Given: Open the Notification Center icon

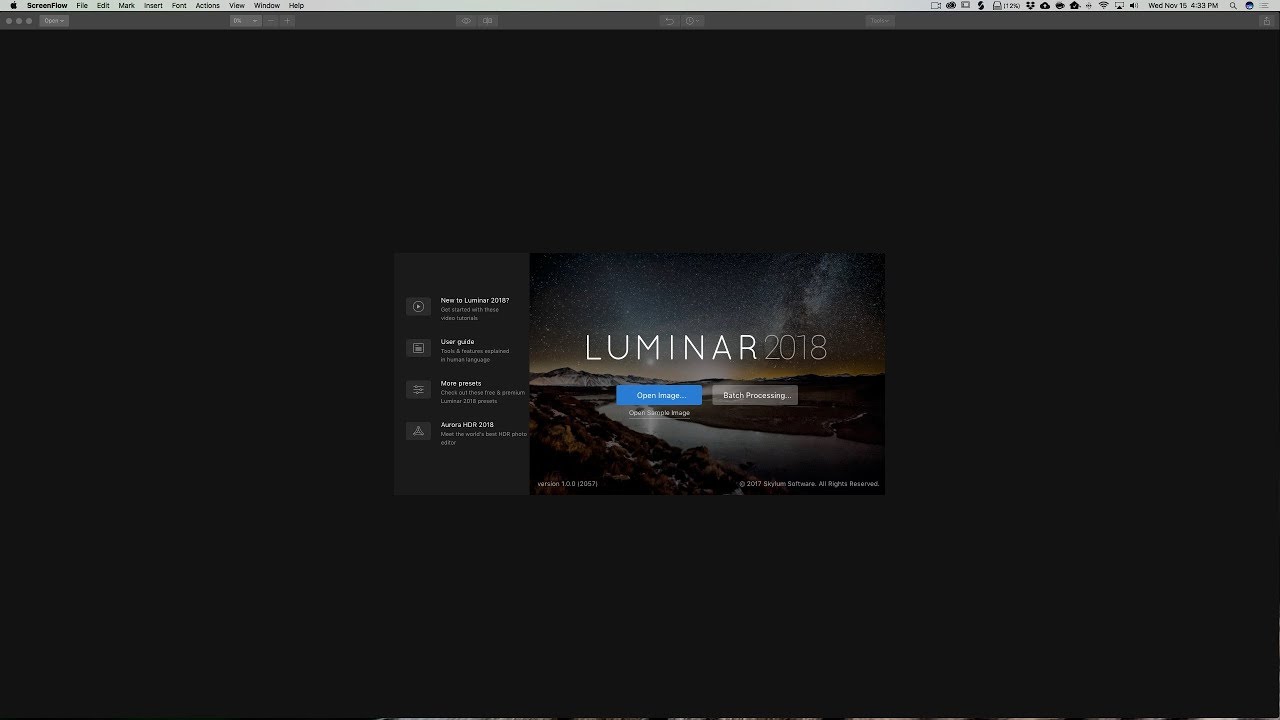Looking at the screenshot, I should [1266, 6].
